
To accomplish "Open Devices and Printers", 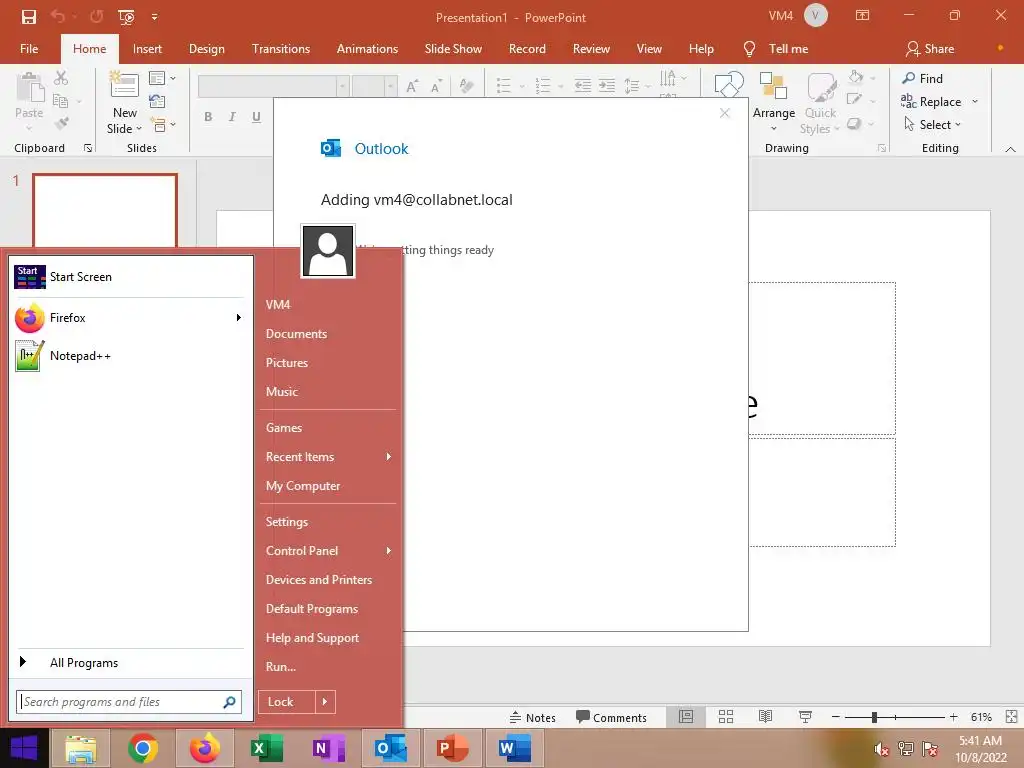I will pyautogui.click(x=319, y=580).
